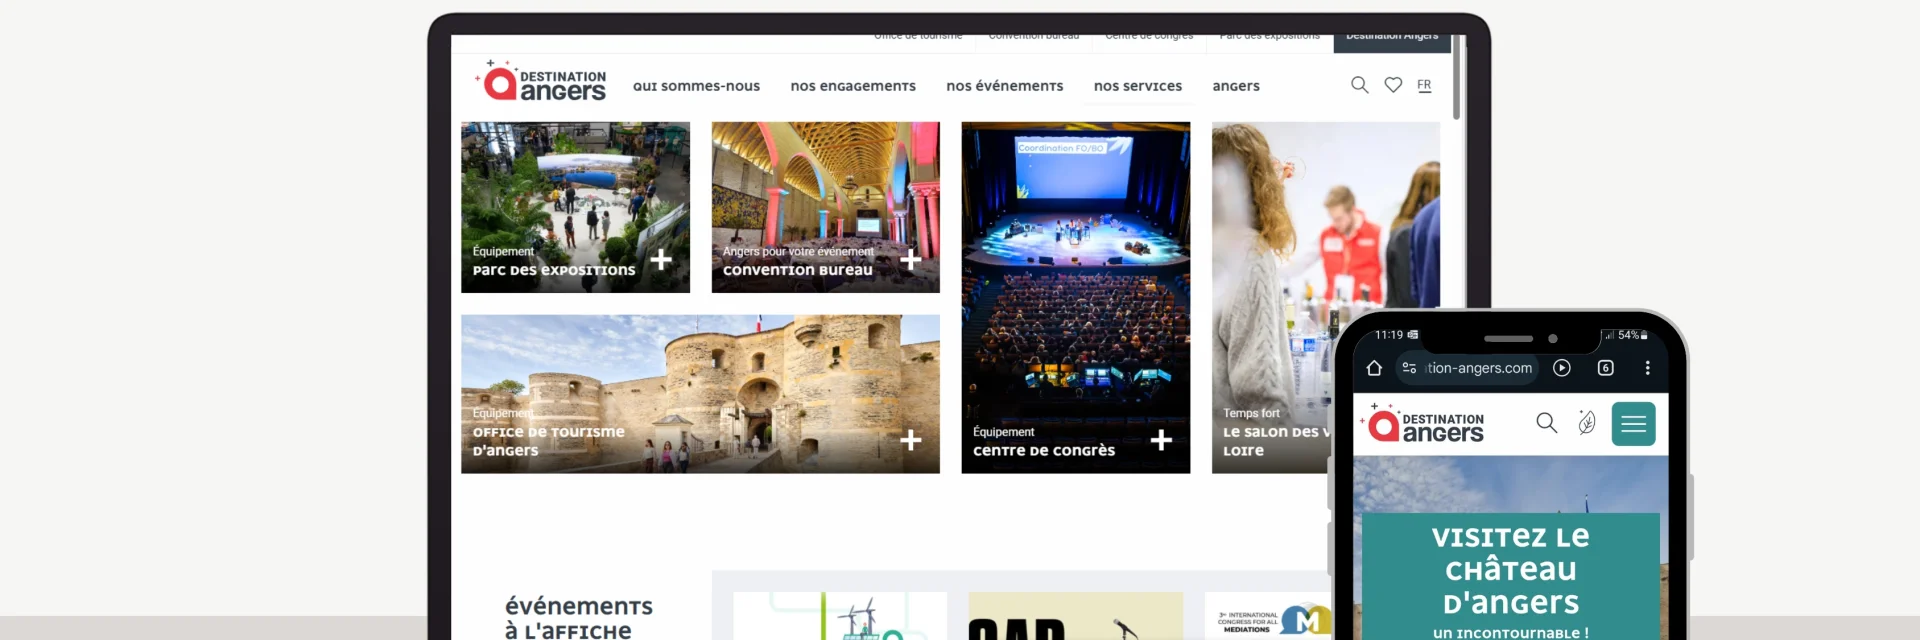
Task: Tap the site settings icon in the phone address bar
Action: 1409,368
